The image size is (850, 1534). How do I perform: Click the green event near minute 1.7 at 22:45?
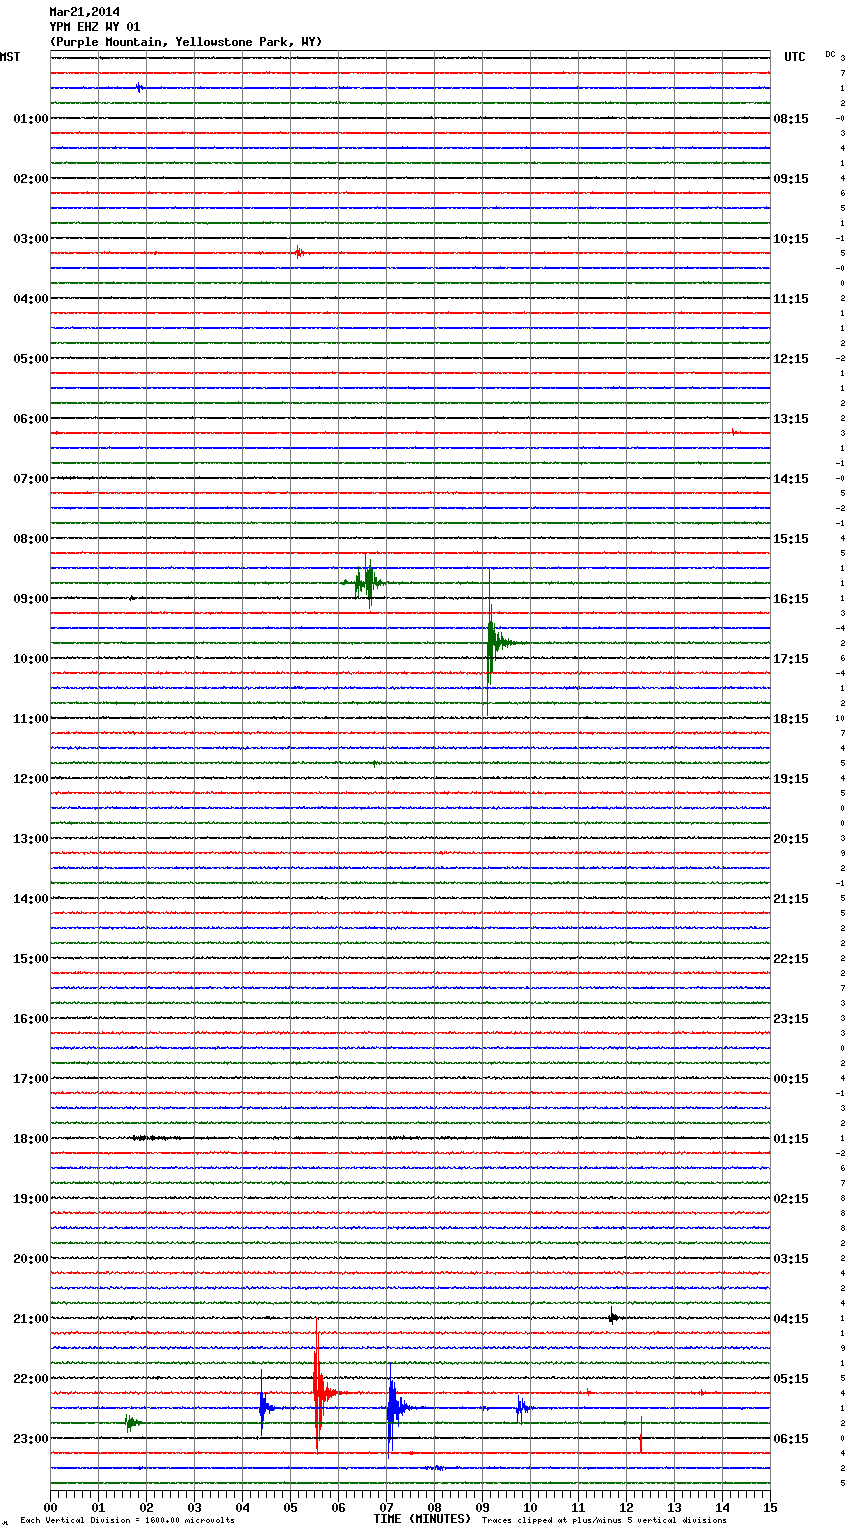[x=132, y=1422]
